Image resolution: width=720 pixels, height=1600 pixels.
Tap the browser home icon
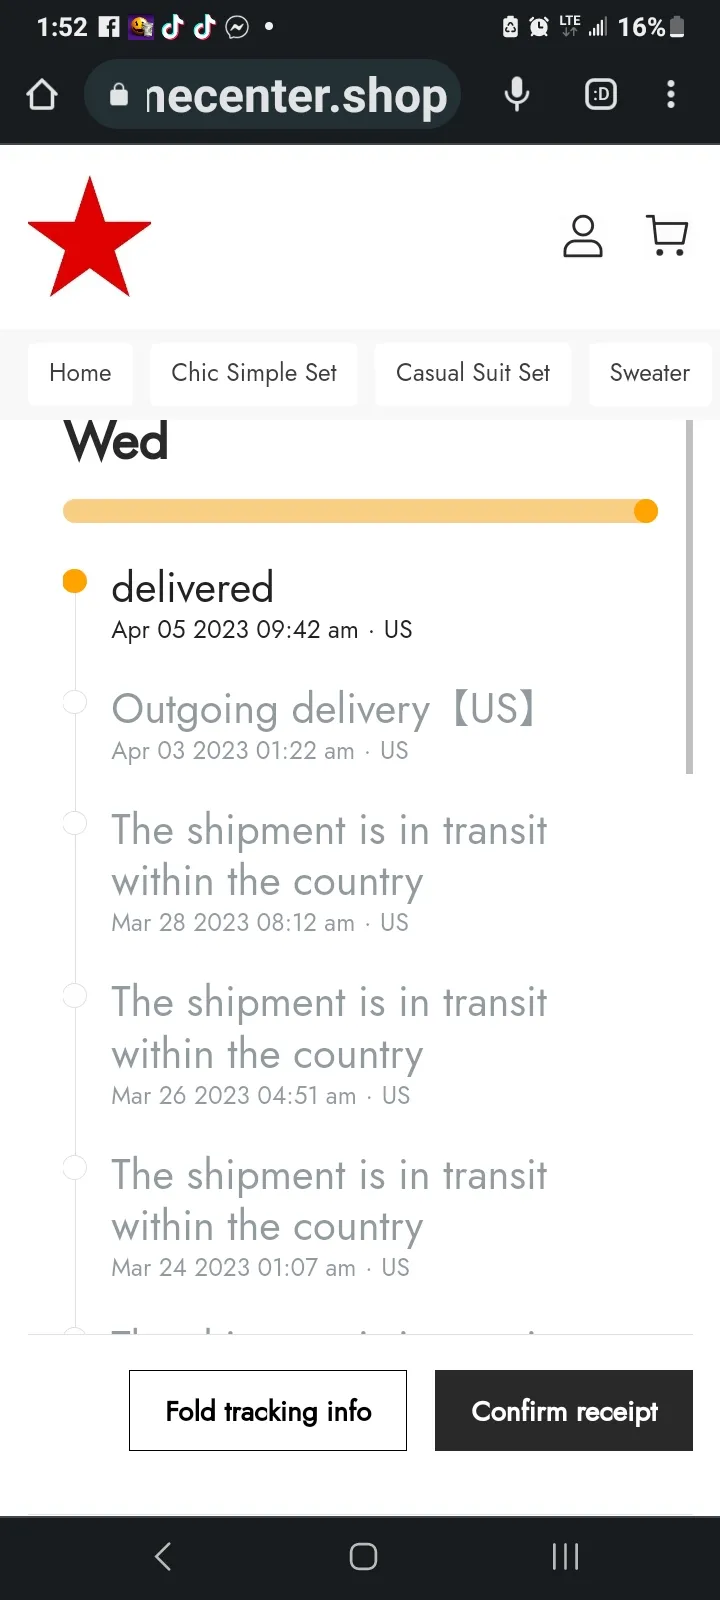[x=42, y=95]
